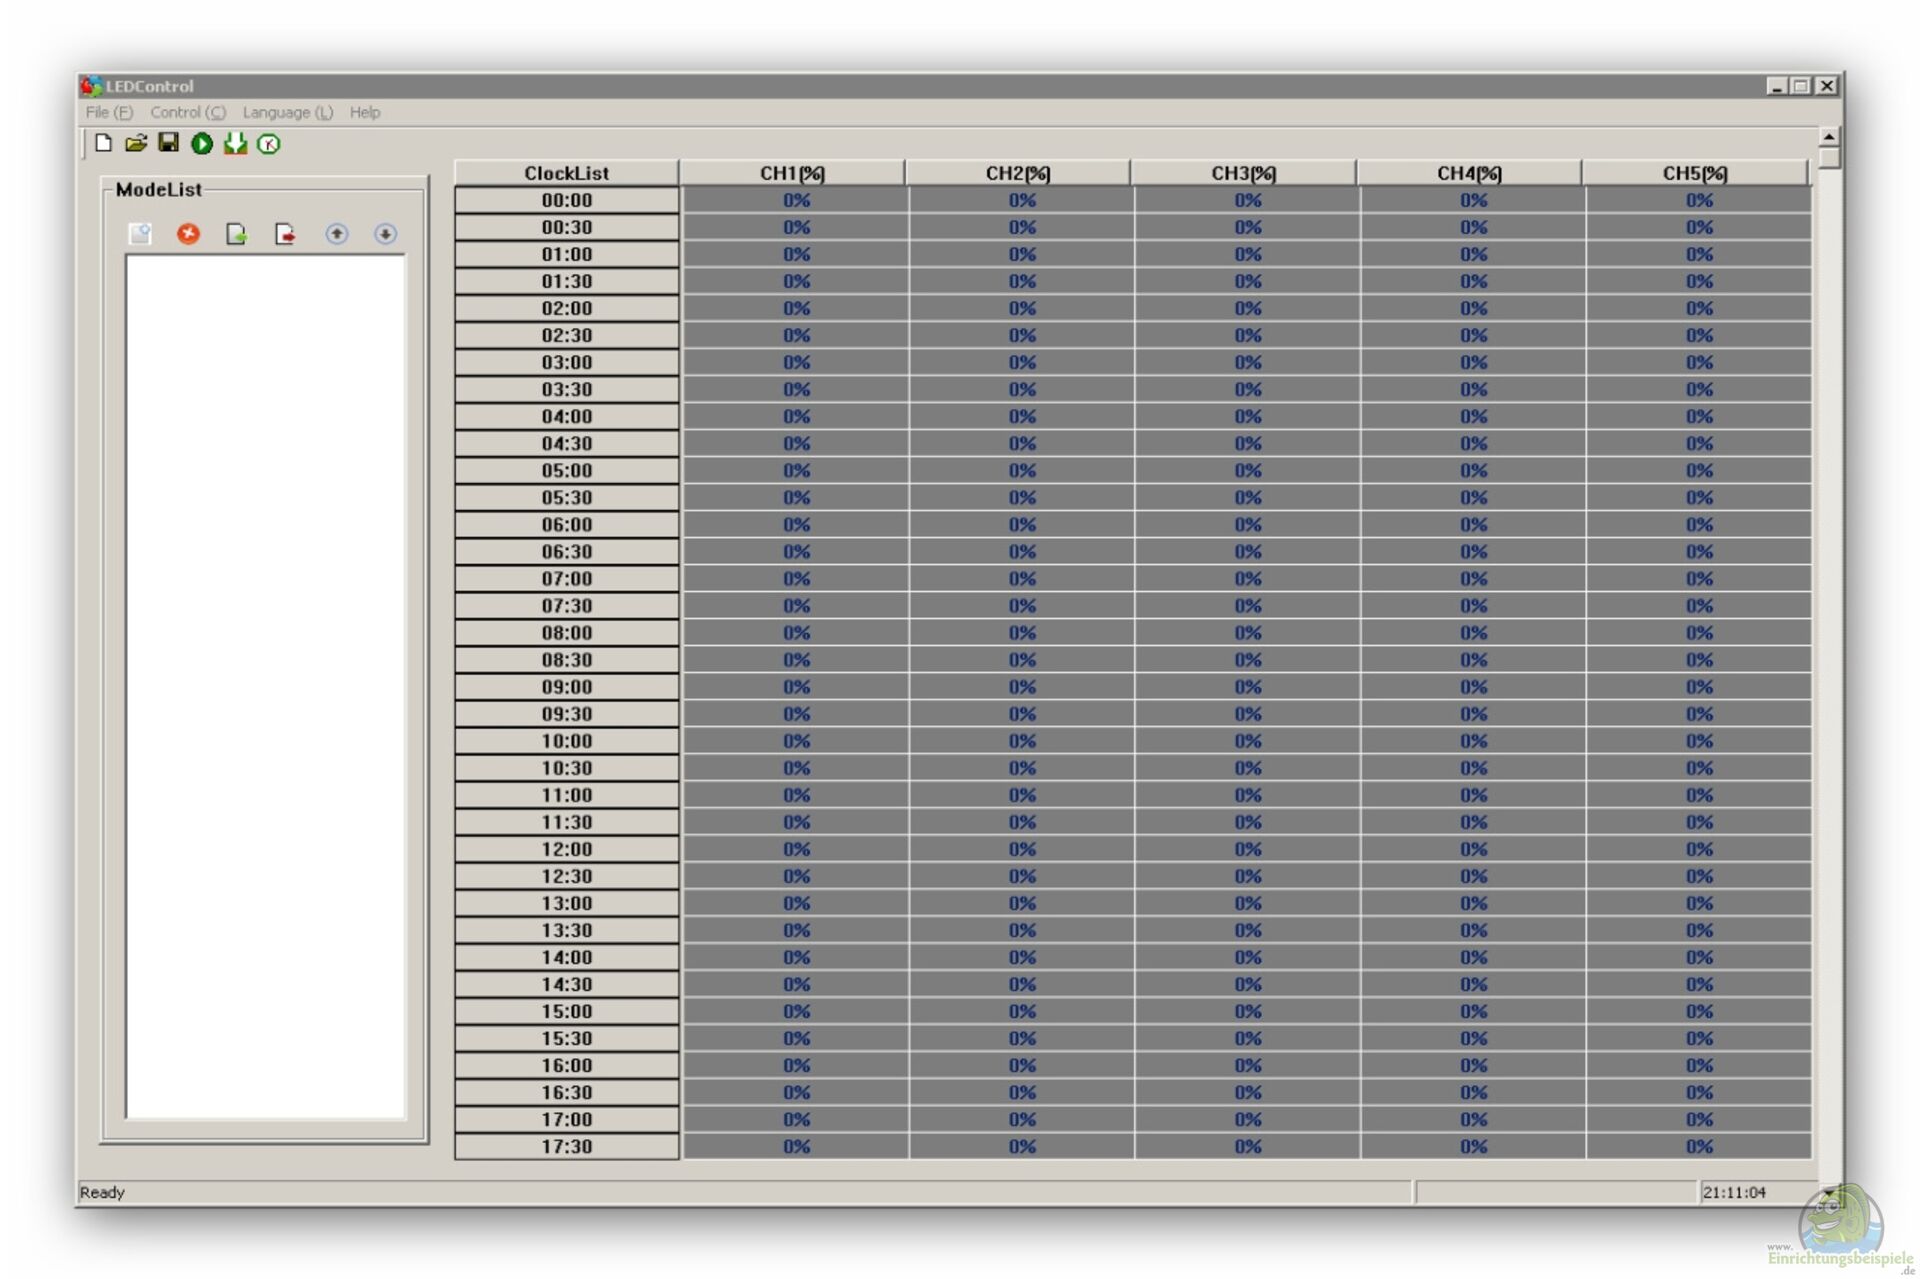Click the open folder toolbar icon
The height and width of the screenshot is (1279, 1920).
(136, 143)
